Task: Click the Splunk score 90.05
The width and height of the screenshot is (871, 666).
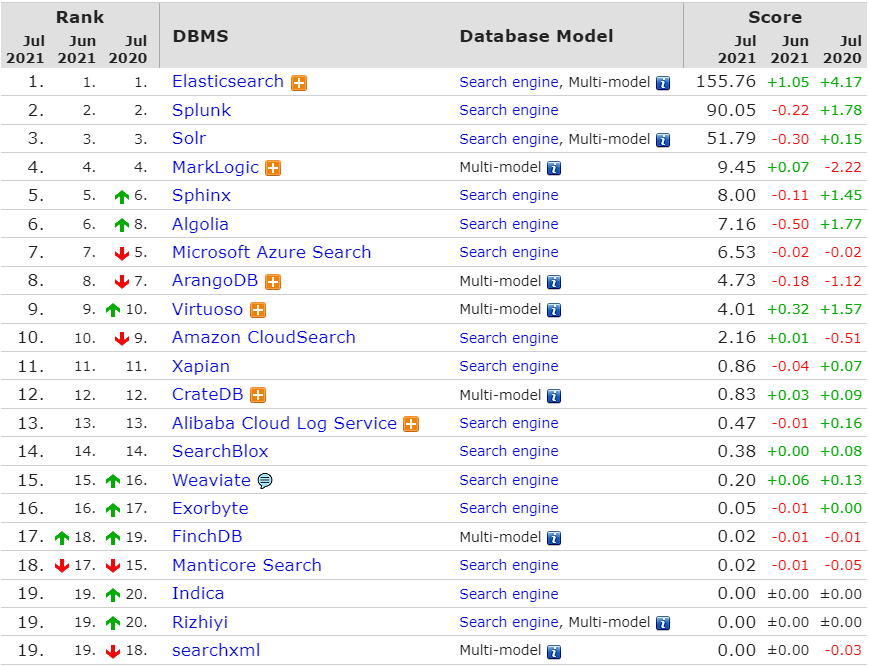Action: coord(731,110)
